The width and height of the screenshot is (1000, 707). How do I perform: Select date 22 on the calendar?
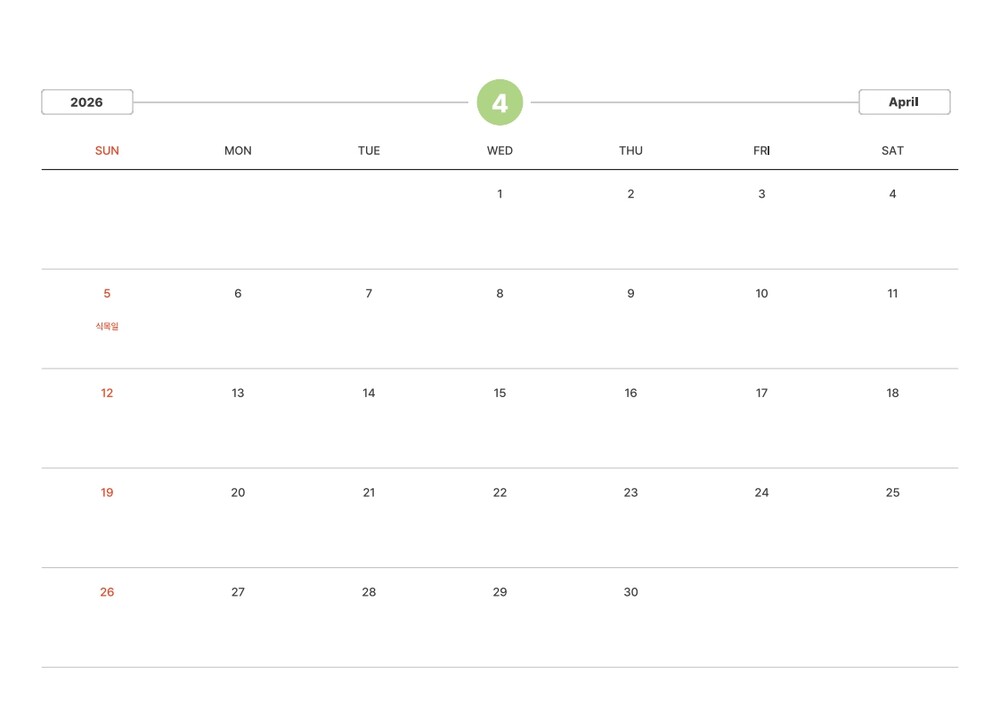point(500,493)
